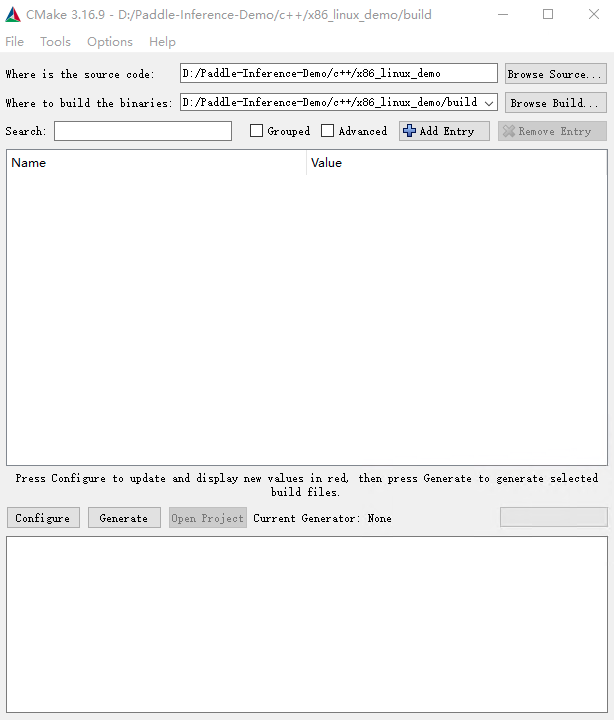This screenshot has width=614, height=720.
Task: Click the CMake logo icon in title bar
Action: 13,14
